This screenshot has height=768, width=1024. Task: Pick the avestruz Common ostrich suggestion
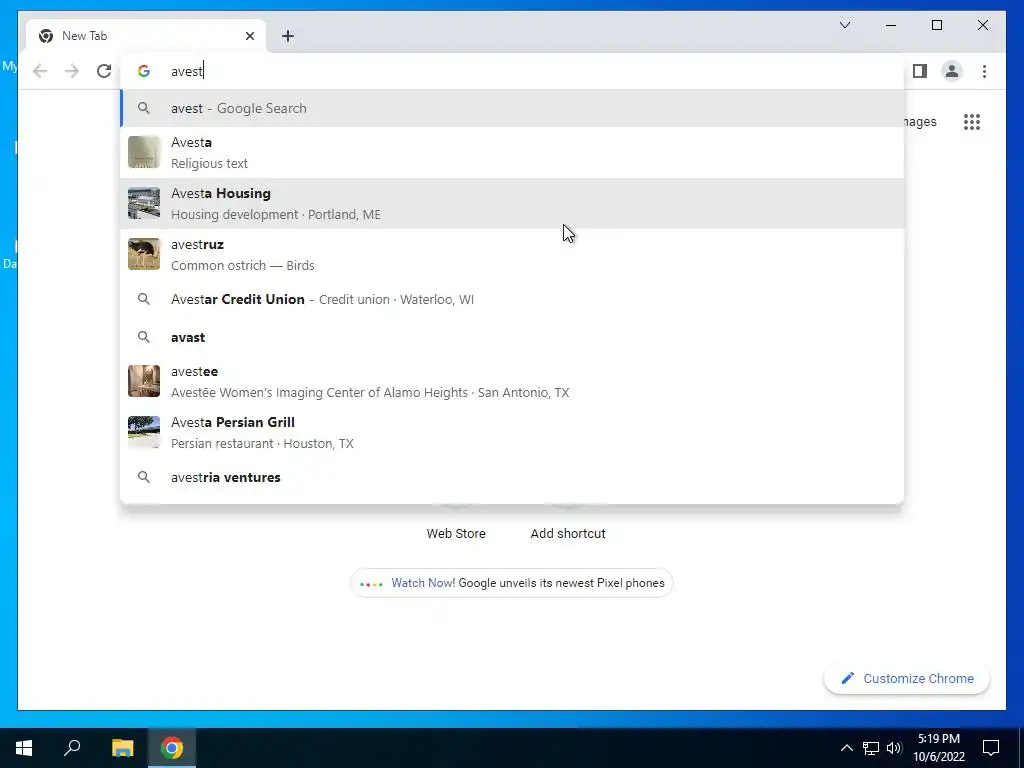[513, 255]
